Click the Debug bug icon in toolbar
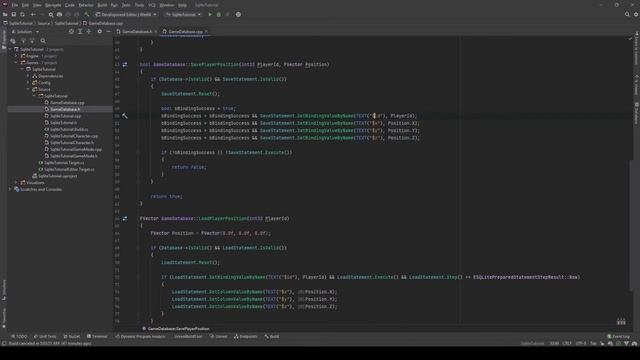 219,15
